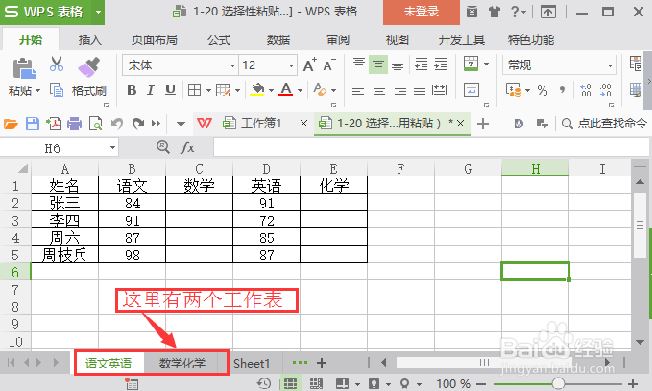Click the fx insert function button
Screen dimensions: 652x391
188,148
